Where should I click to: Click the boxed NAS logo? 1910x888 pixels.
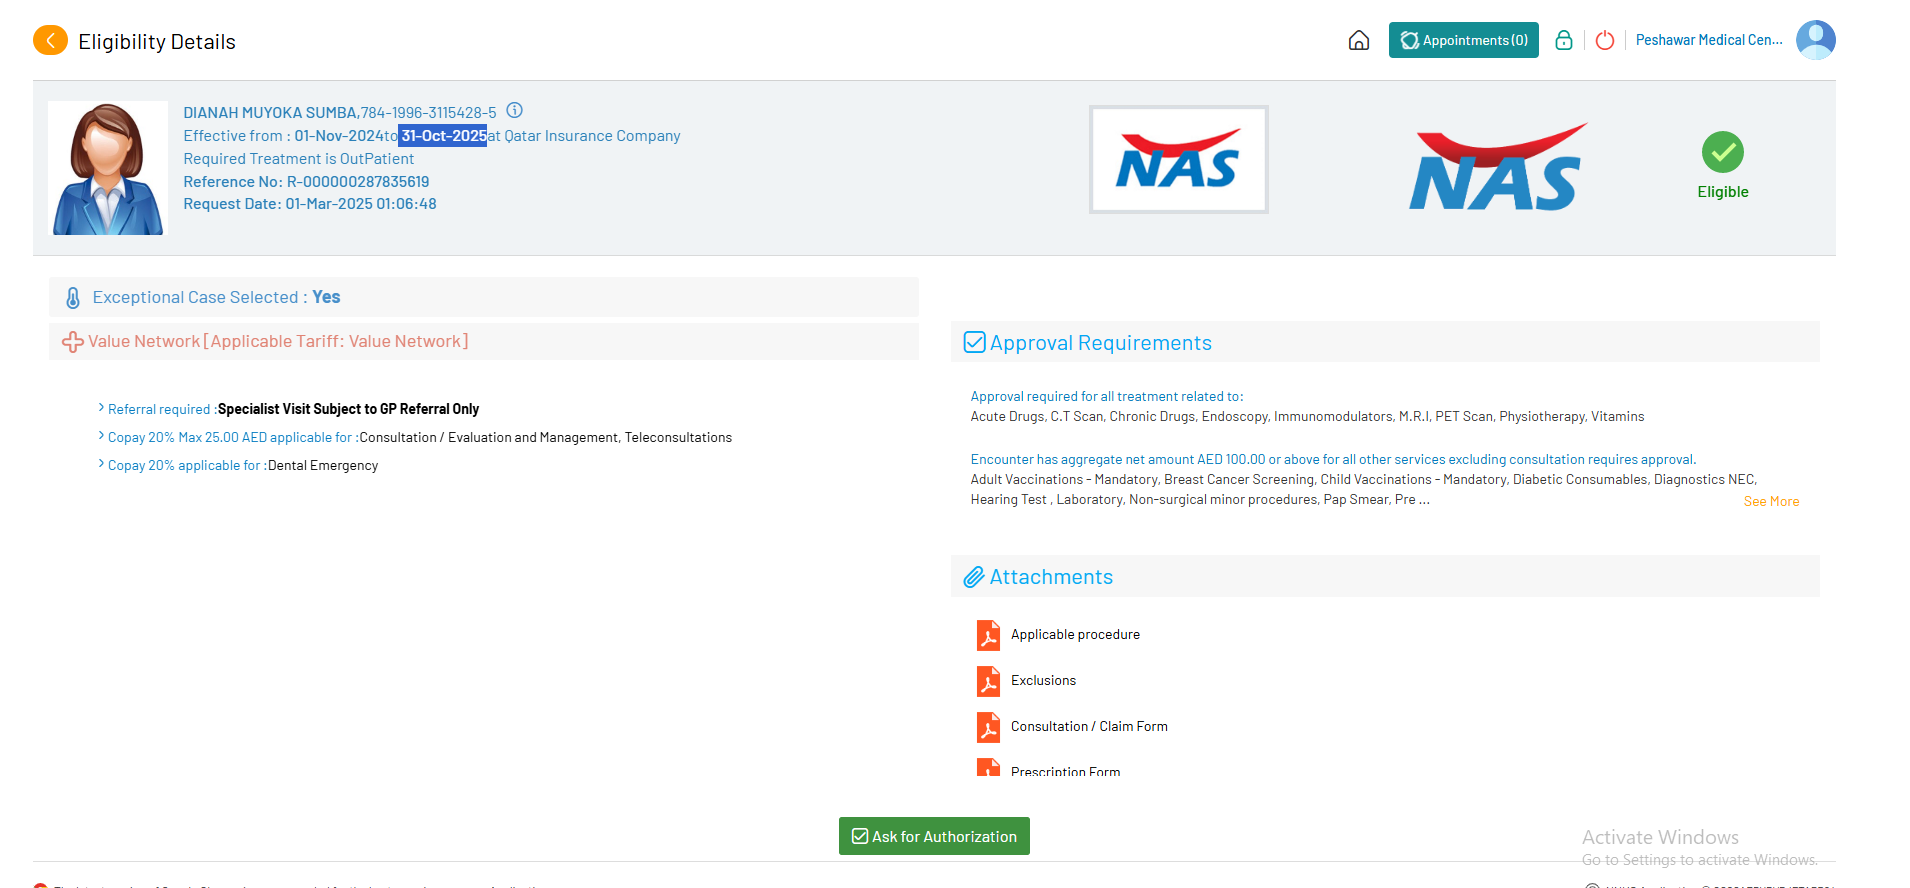pos(1179,160)
